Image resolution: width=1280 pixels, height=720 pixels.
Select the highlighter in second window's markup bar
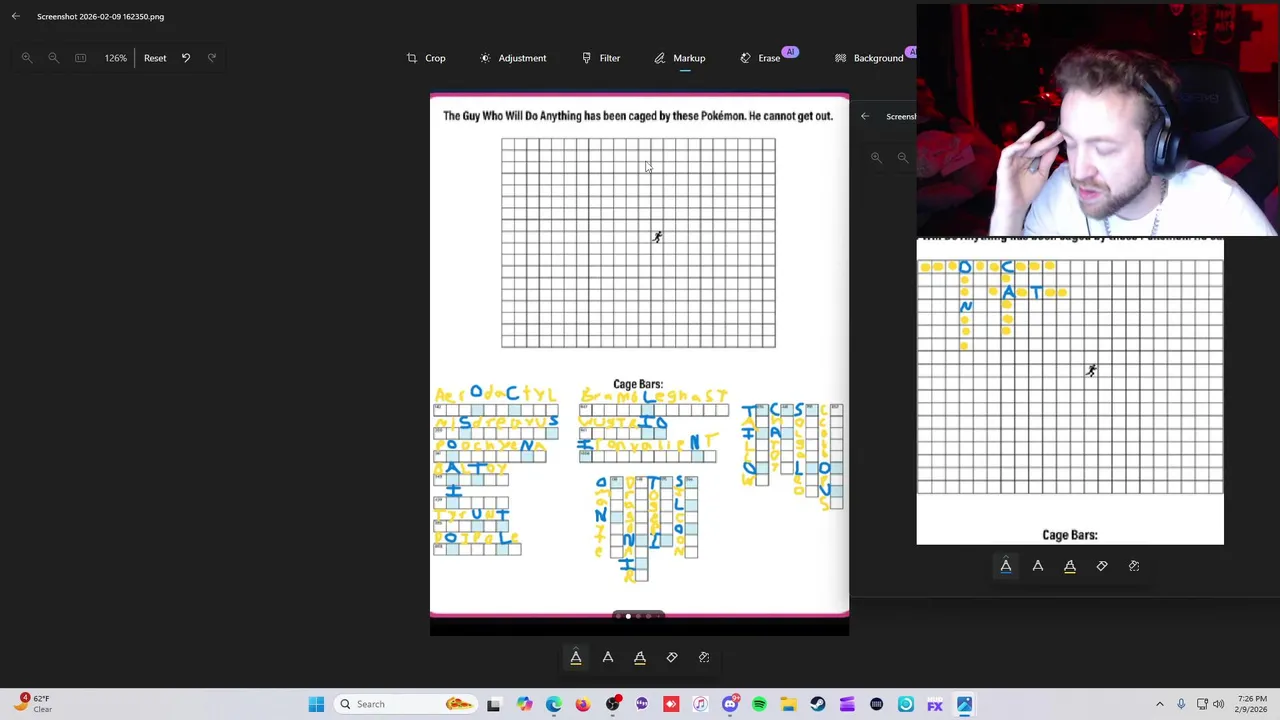tap(1070, 566)
